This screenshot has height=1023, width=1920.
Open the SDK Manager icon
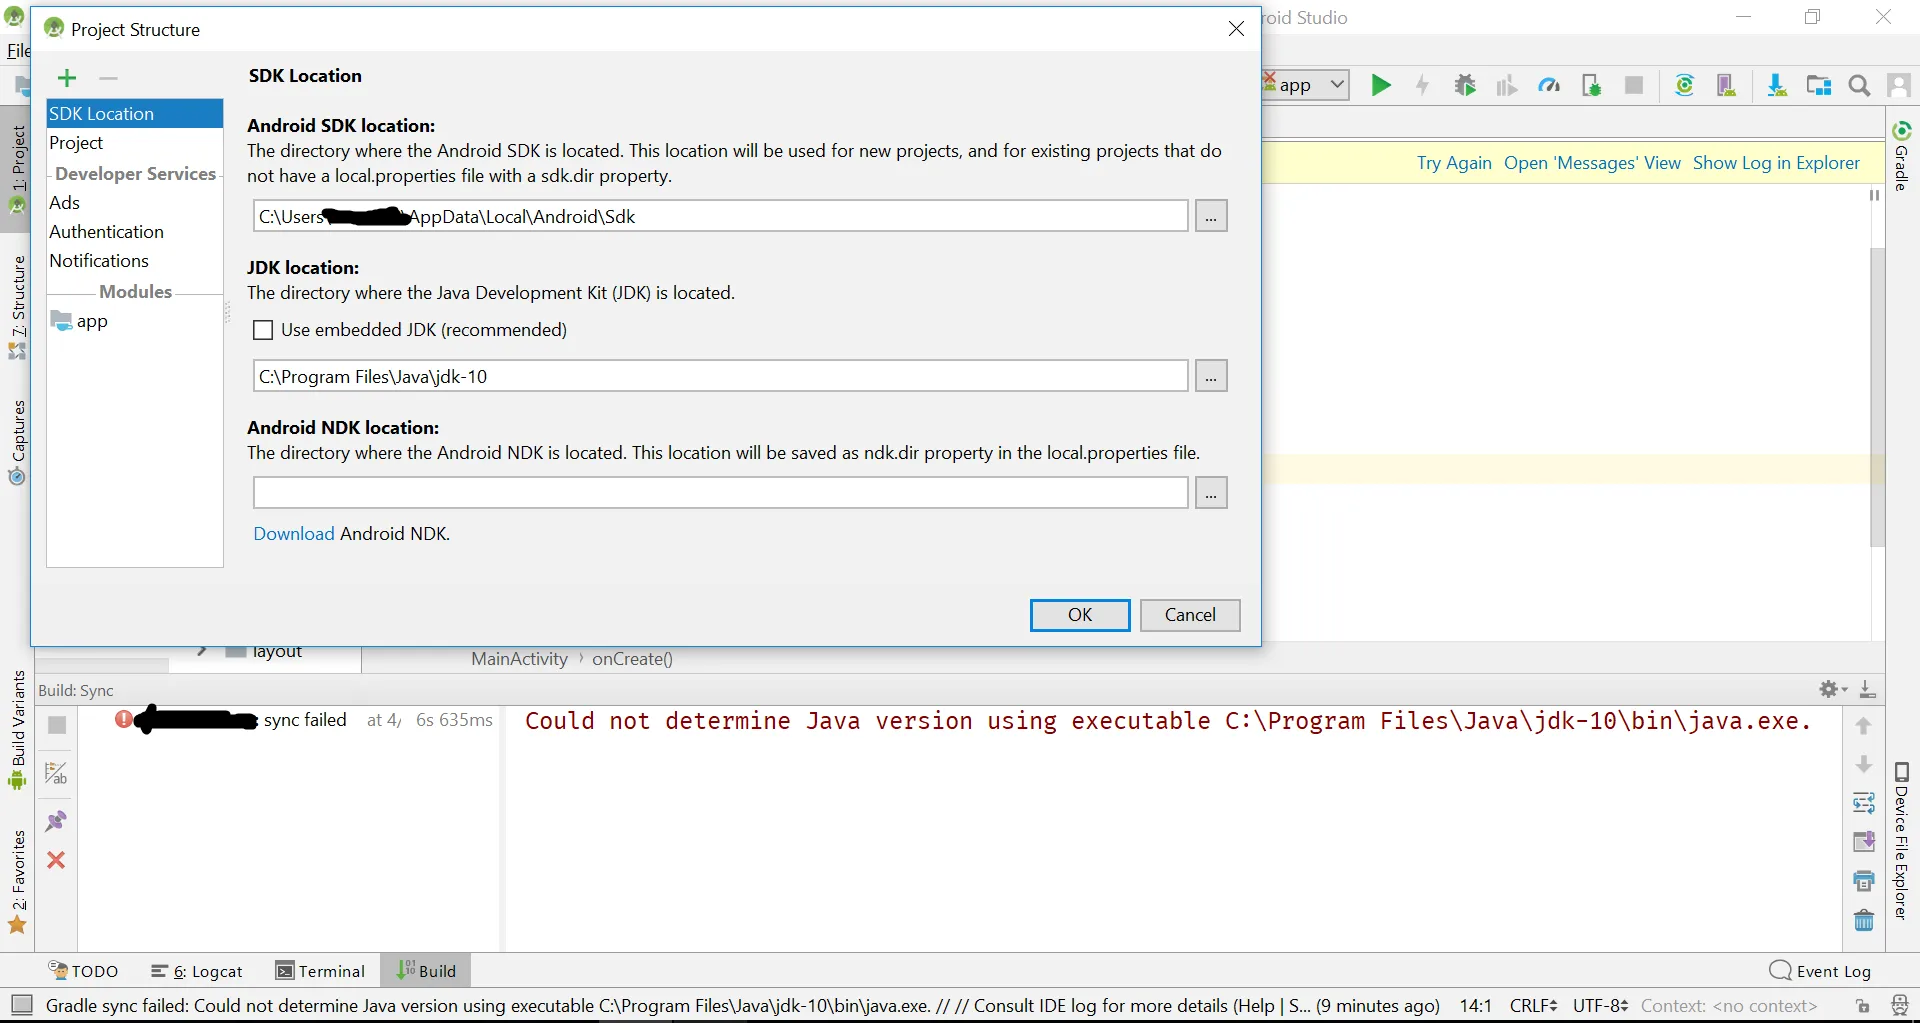[1777, 85]
